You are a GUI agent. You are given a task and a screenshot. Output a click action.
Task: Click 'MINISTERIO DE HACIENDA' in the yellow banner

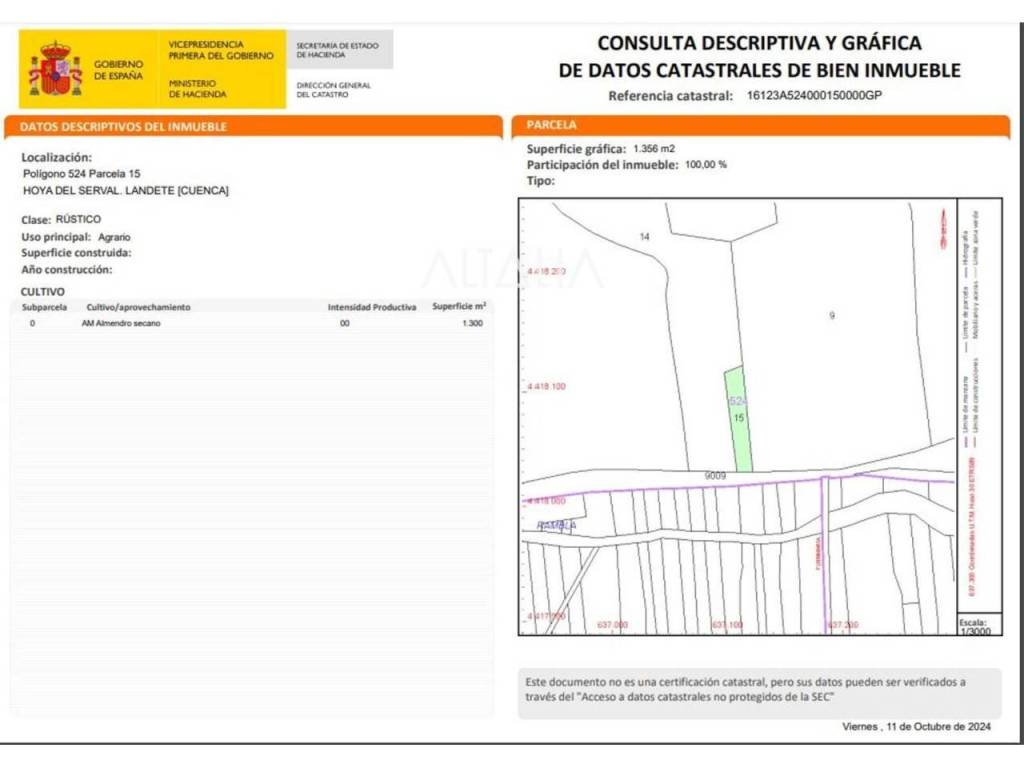[x=197, y=89]
